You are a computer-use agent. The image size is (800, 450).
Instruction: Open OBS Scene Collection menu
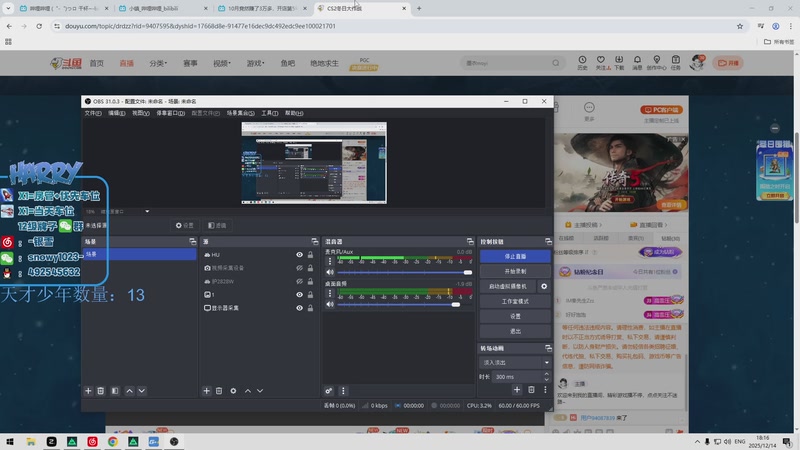241,113
